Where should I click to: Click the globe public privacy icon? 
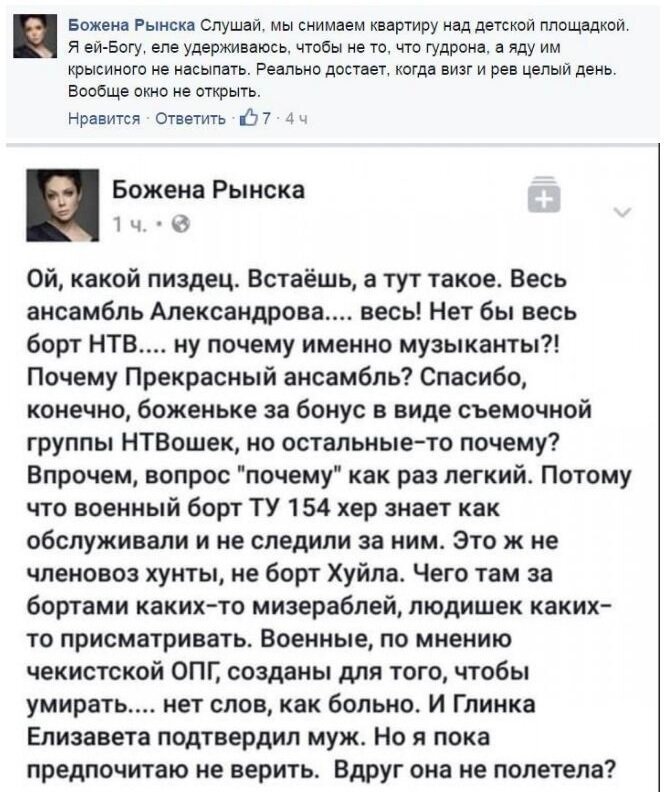(x=181, y=224)
